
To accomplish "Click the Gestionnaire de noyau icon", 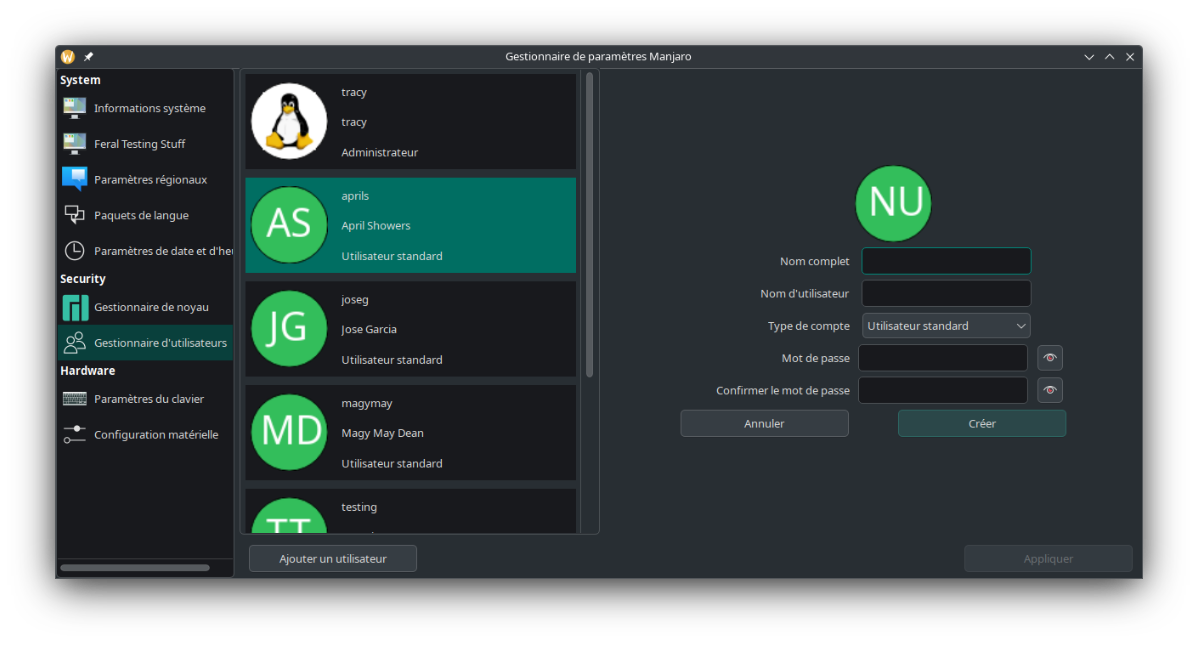I will pos(75,307).
